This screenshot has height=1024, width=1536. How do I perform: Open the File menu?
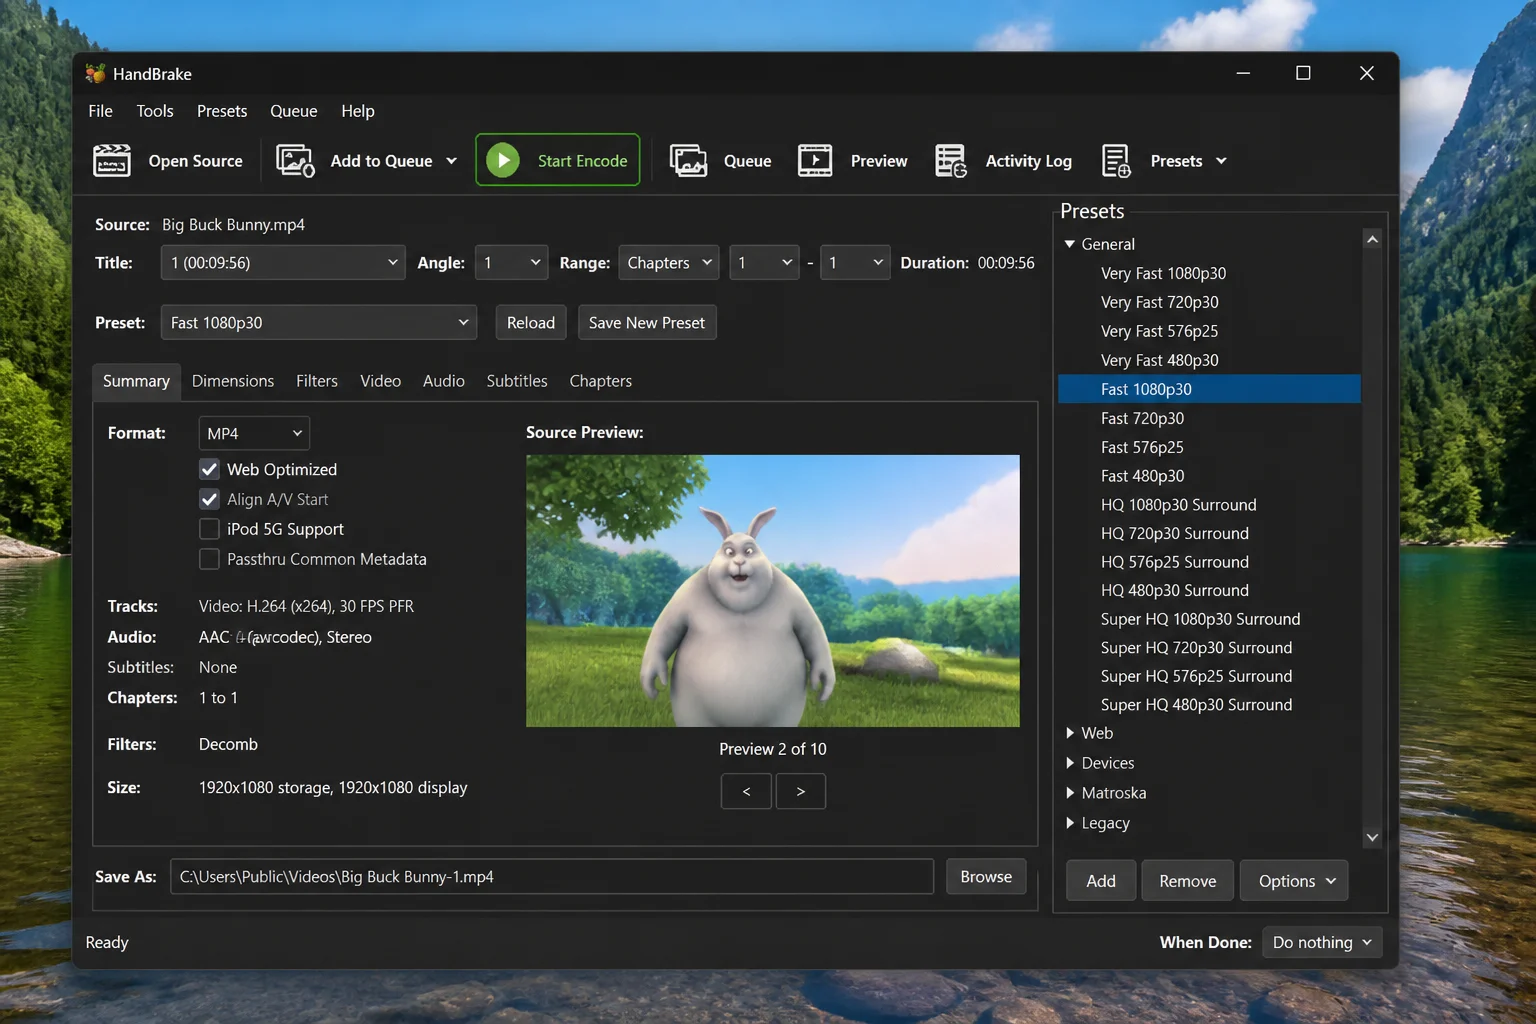coord(100,111)
